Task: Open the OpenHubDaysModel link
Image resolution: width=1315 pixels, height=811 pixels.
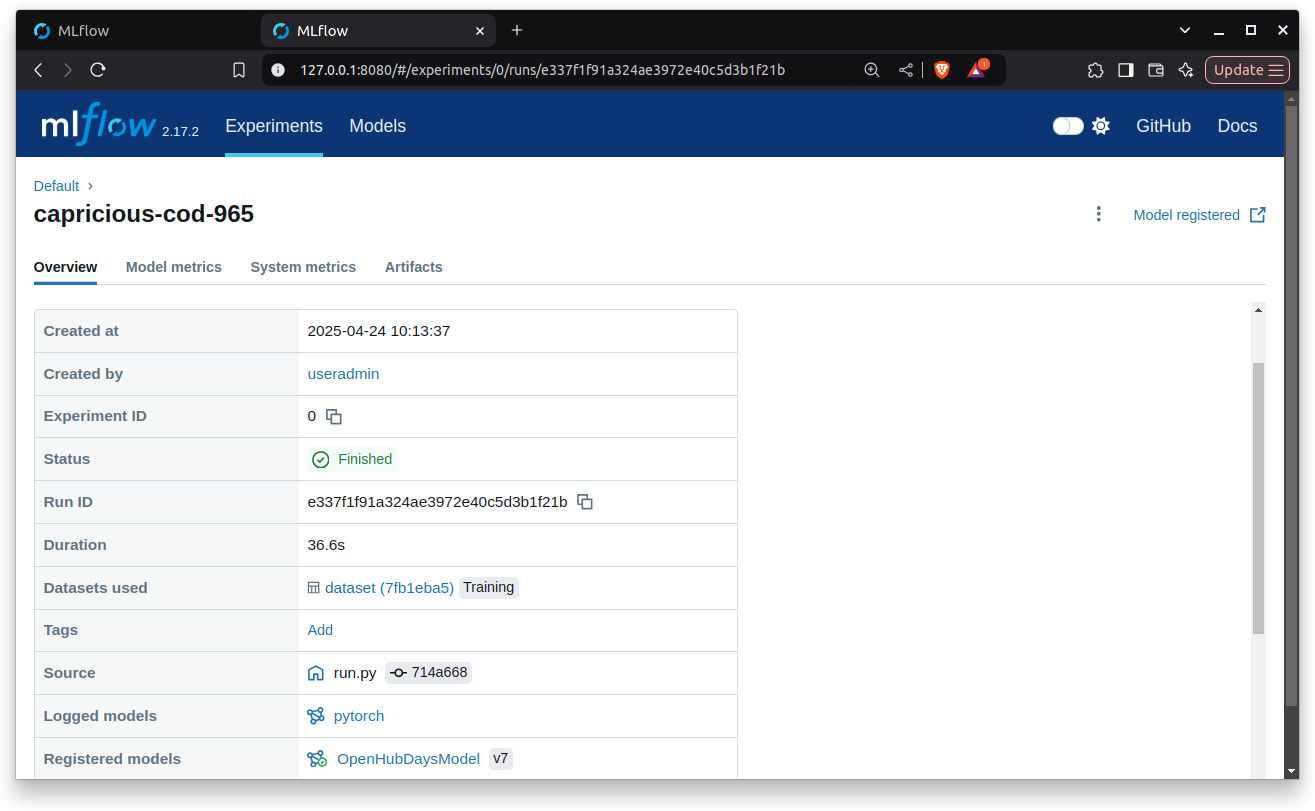Action: pyautogui.click(x=408, y=759)
